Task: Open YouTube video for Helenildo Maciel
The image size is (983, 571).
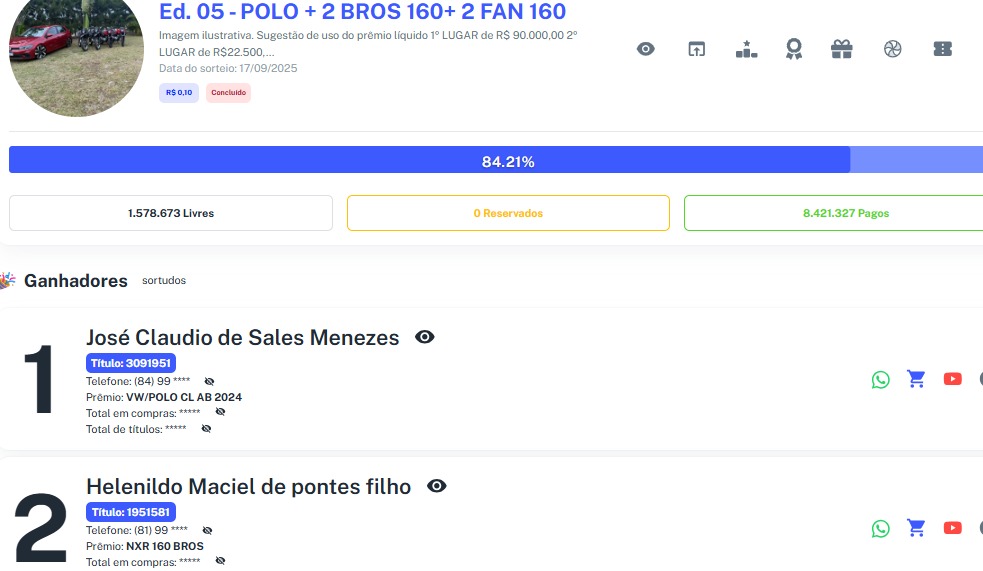Action: [x=952, y=528]
